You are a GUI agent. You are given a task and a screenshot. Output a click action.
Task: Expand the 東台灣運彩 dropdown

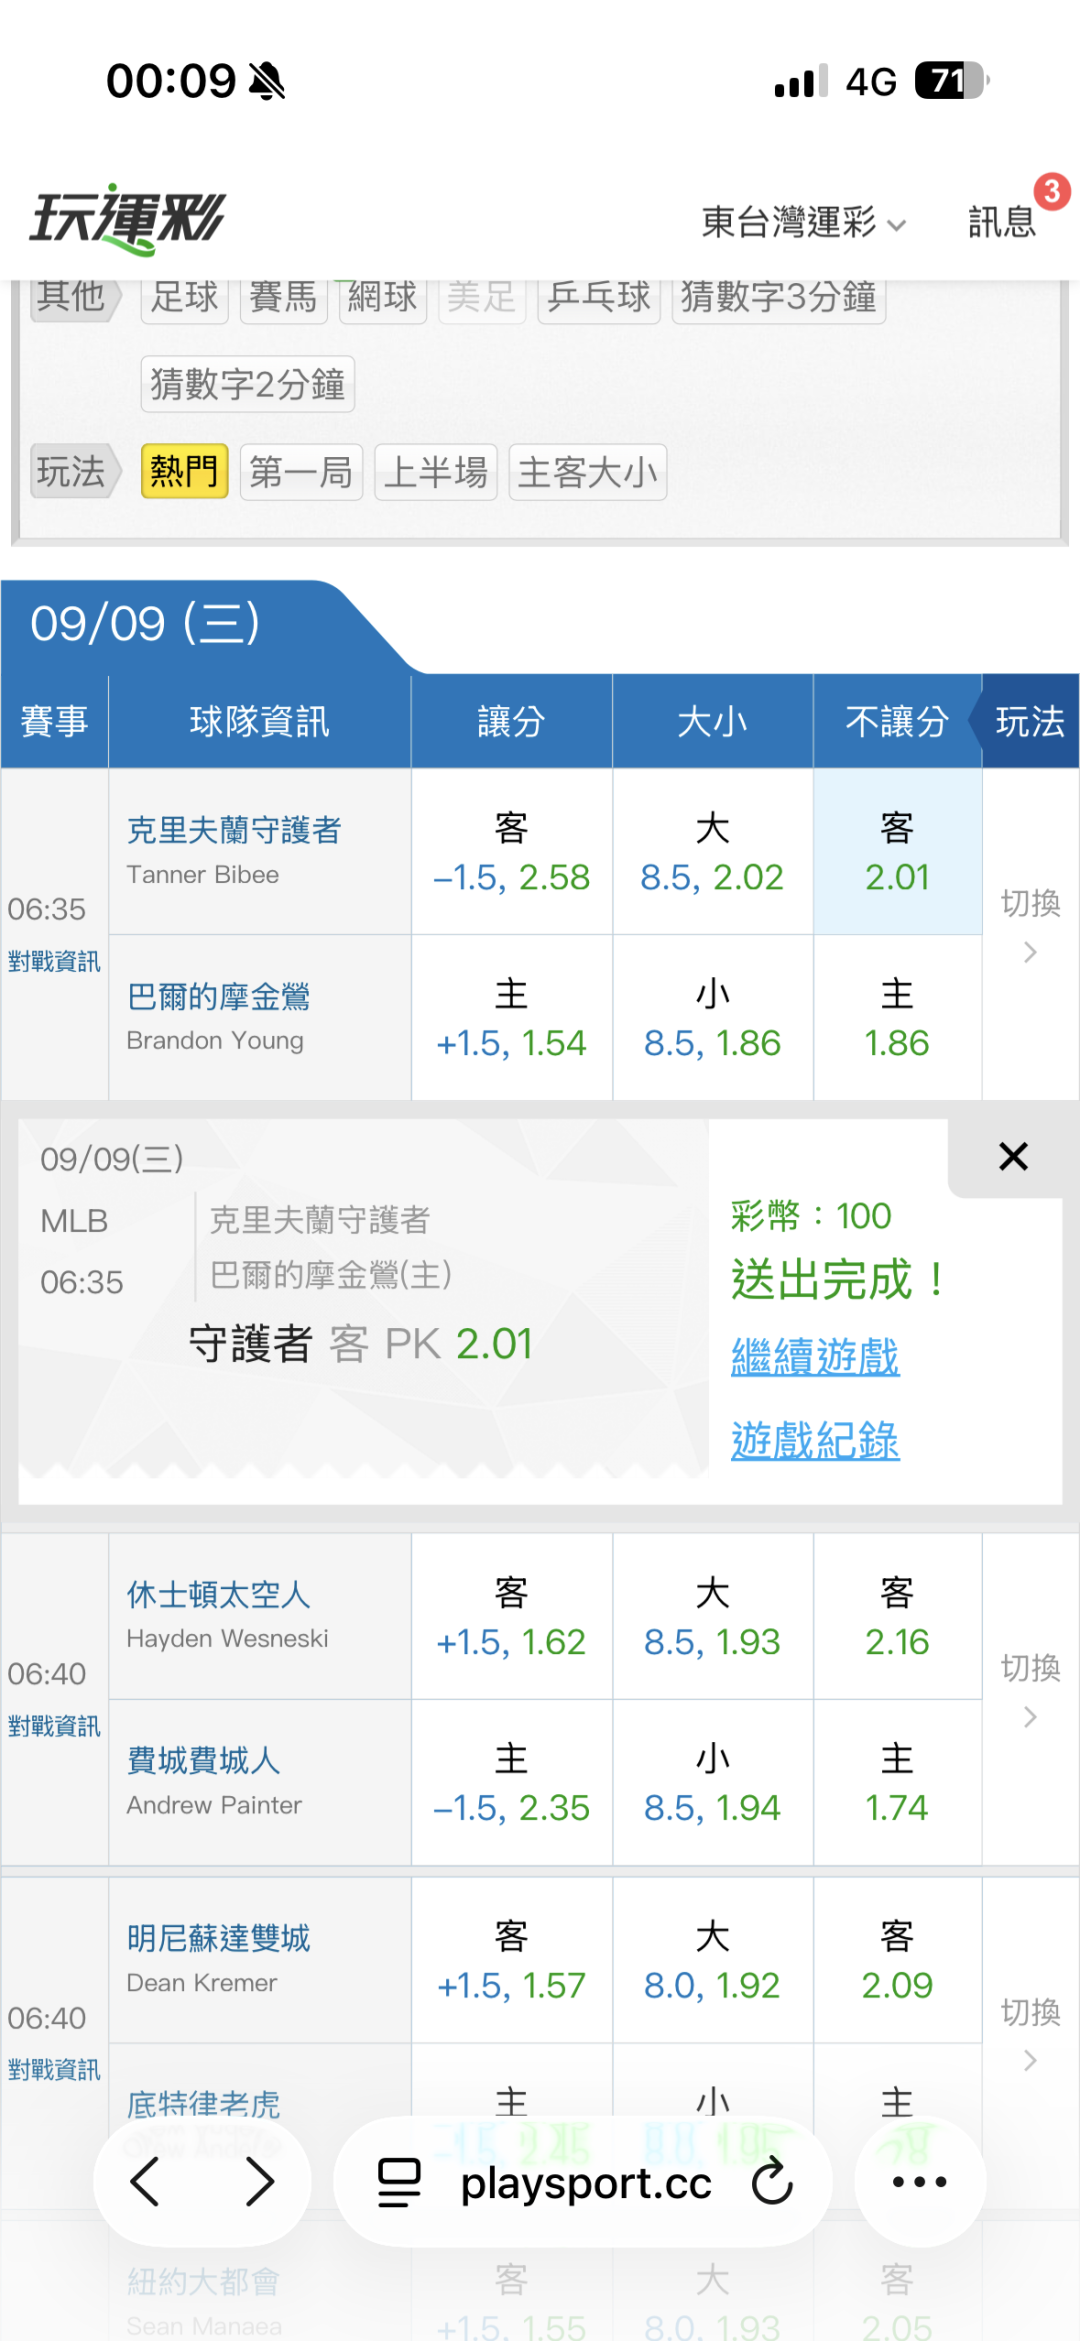[x=803, y=222]
